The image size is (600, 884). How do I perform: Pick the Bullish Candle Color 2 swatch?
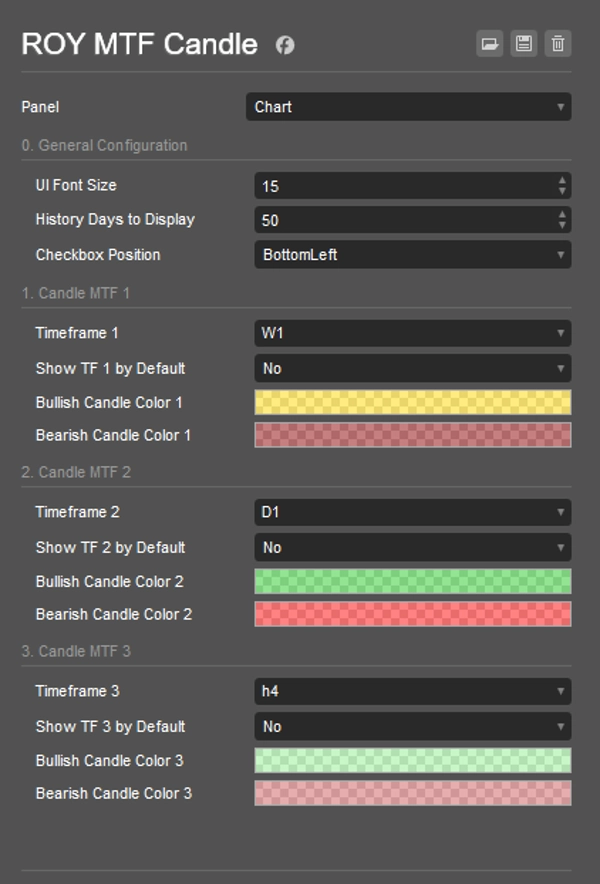pos(412,581)
